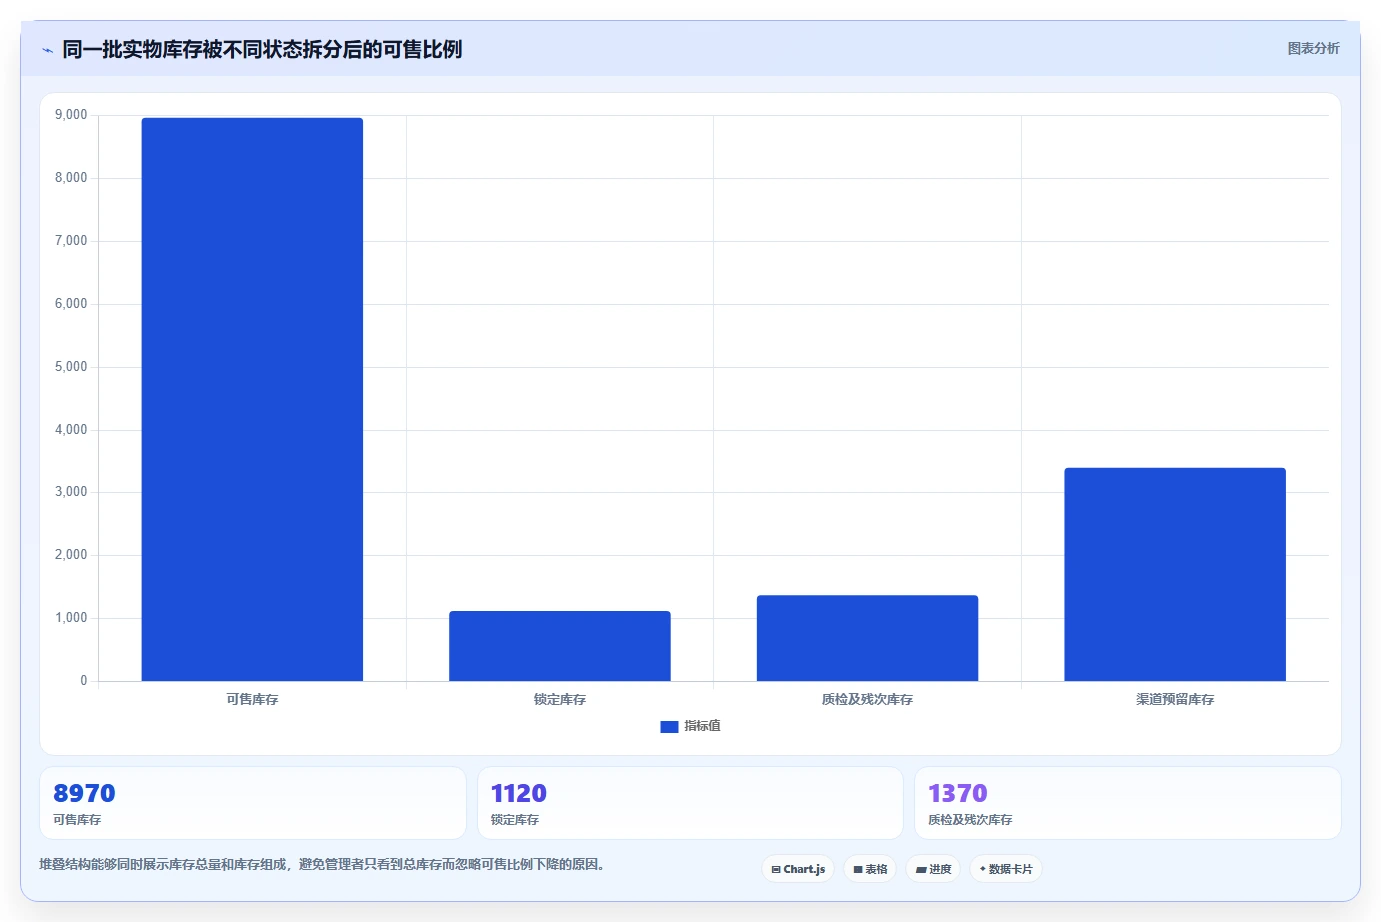Toggle the 指标值 legend color box
This screenshot has width=1381, height=922.
[x=669, y=727]
